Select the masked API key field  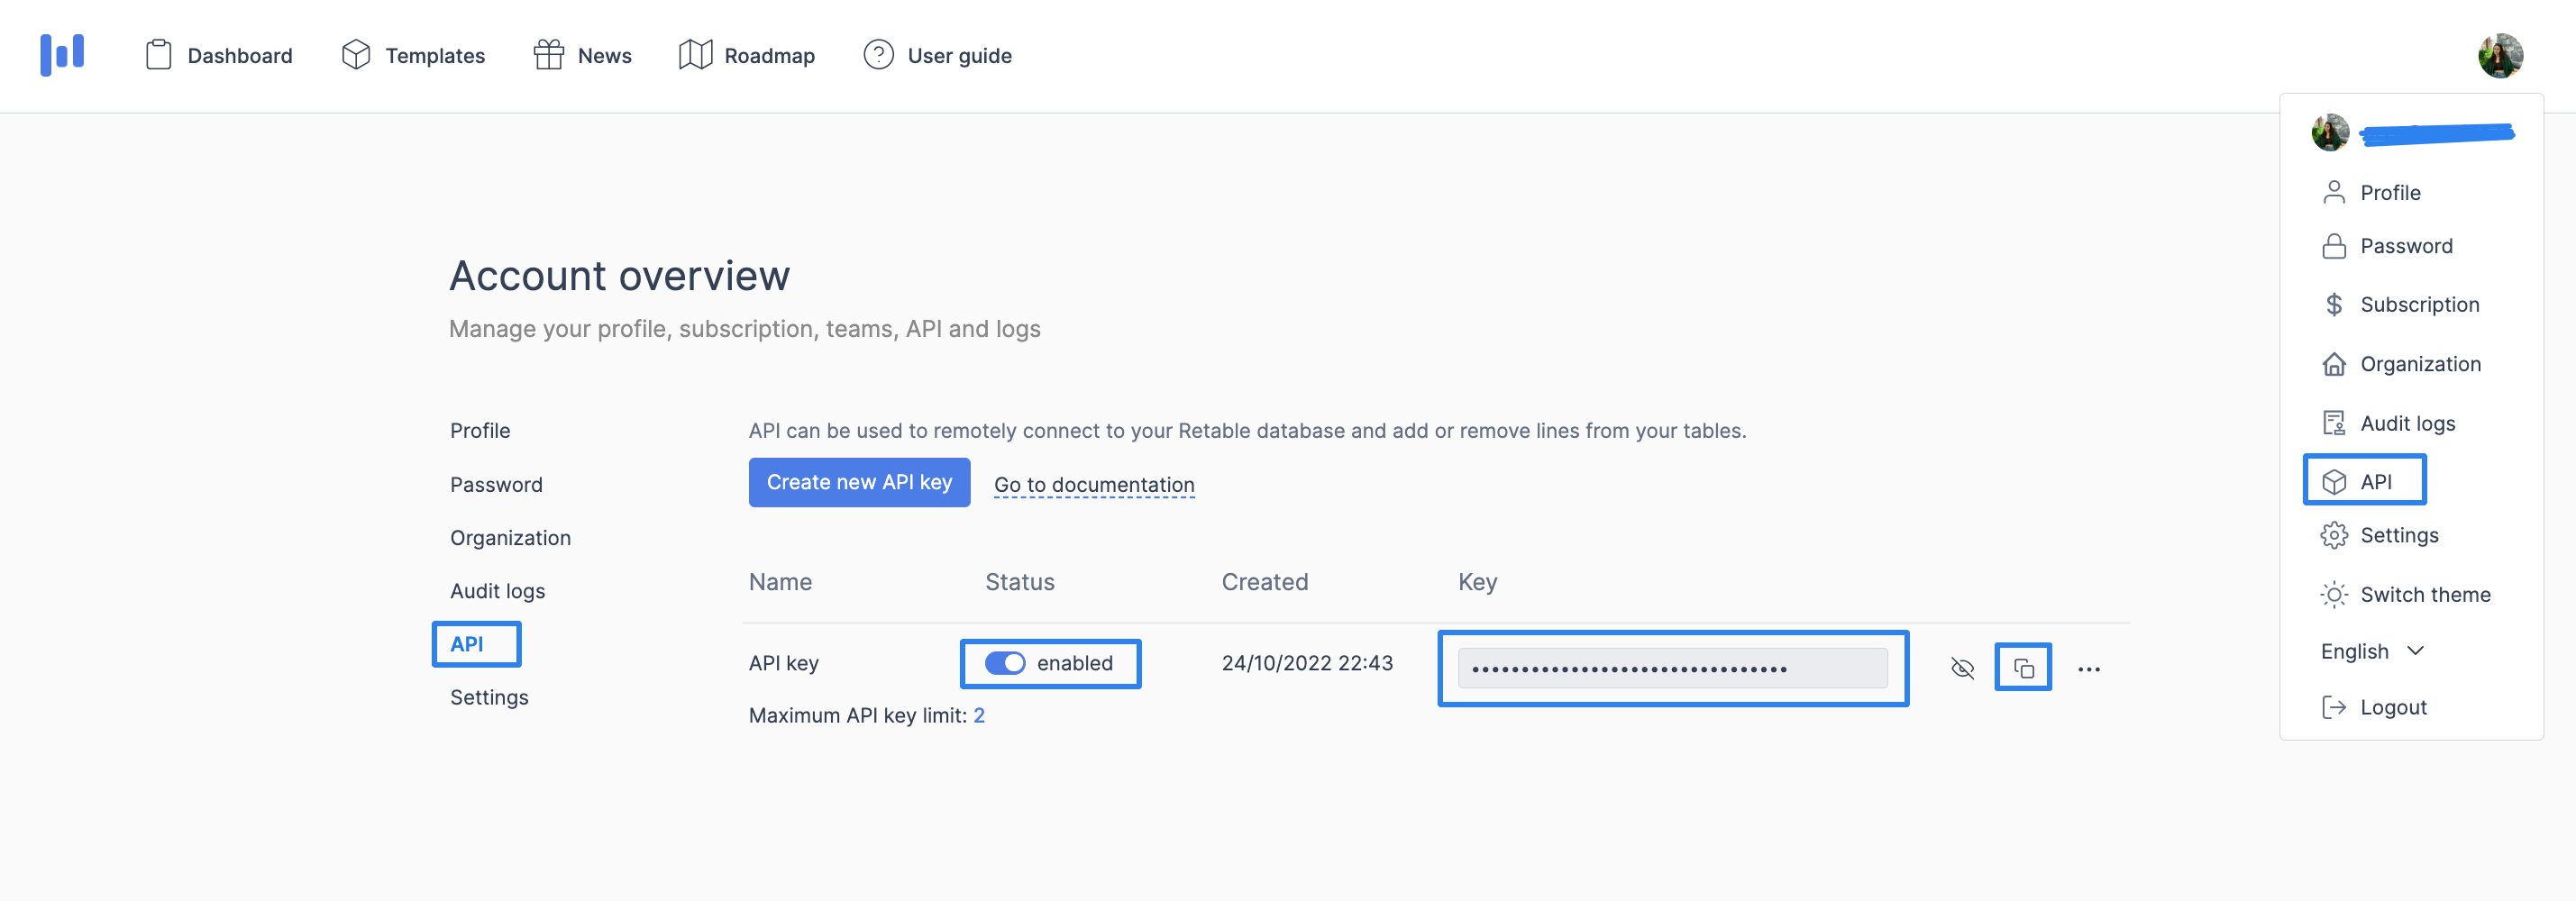[x=1673, y=667]
